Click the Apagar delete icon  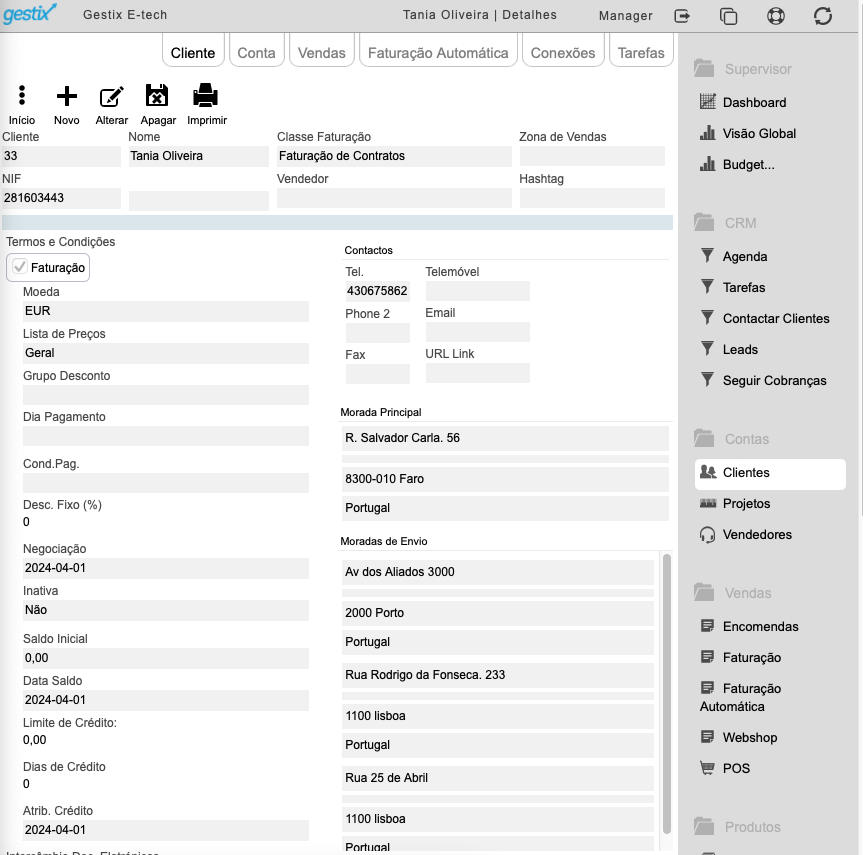pos(157,96)
